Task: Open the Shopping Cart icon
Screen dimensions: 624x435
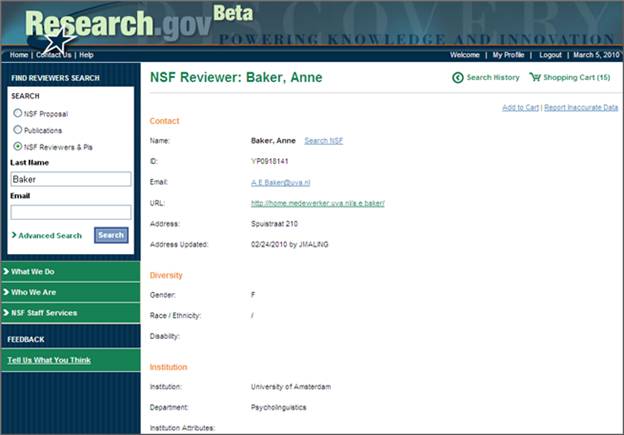Action: coord(536,77)
